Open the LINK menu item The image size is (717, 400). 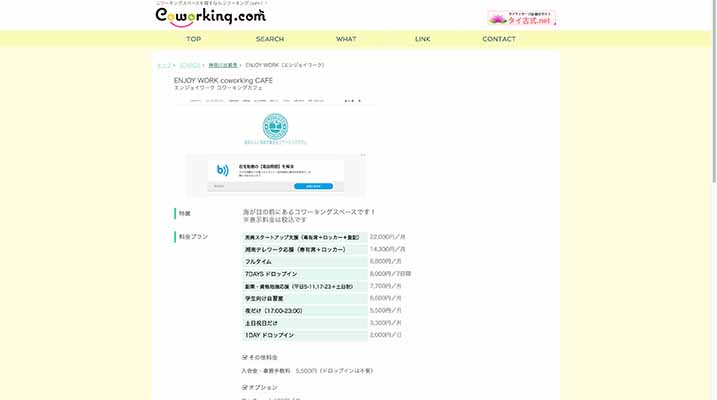[423, 39]
